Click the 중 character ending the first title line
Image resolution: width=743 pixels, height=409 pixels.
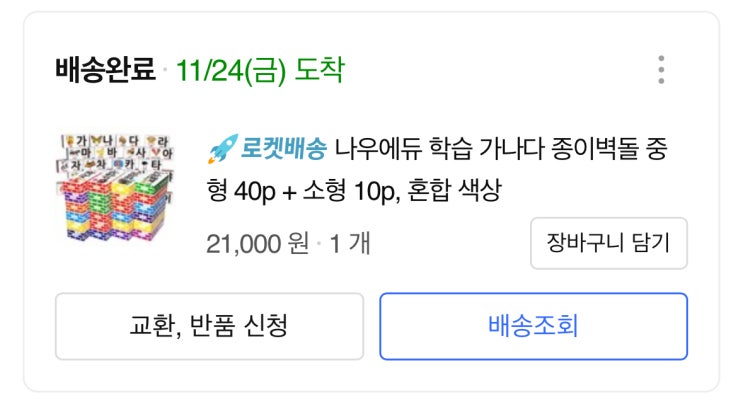[x=654, y=151]
